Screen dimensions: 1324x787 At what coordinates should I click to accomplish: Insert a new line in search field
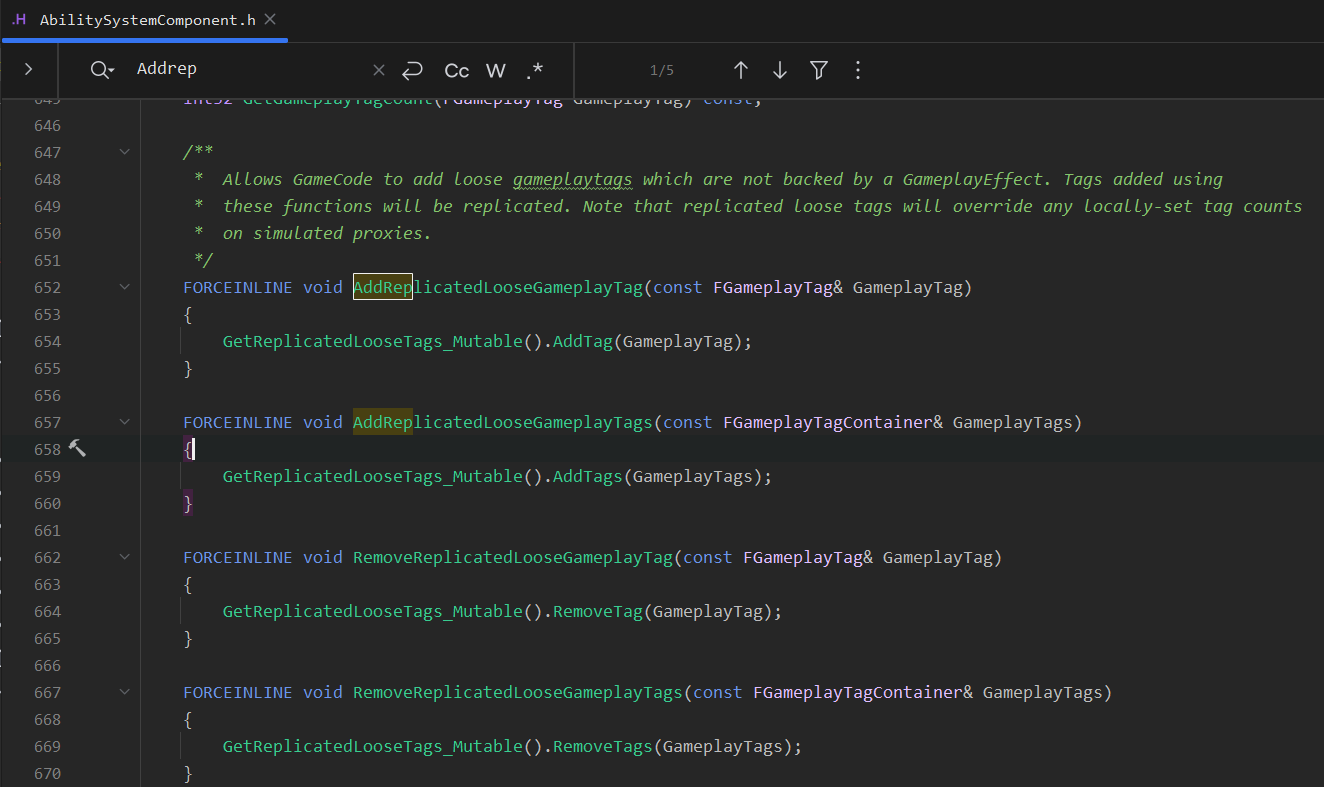[412, 70]
